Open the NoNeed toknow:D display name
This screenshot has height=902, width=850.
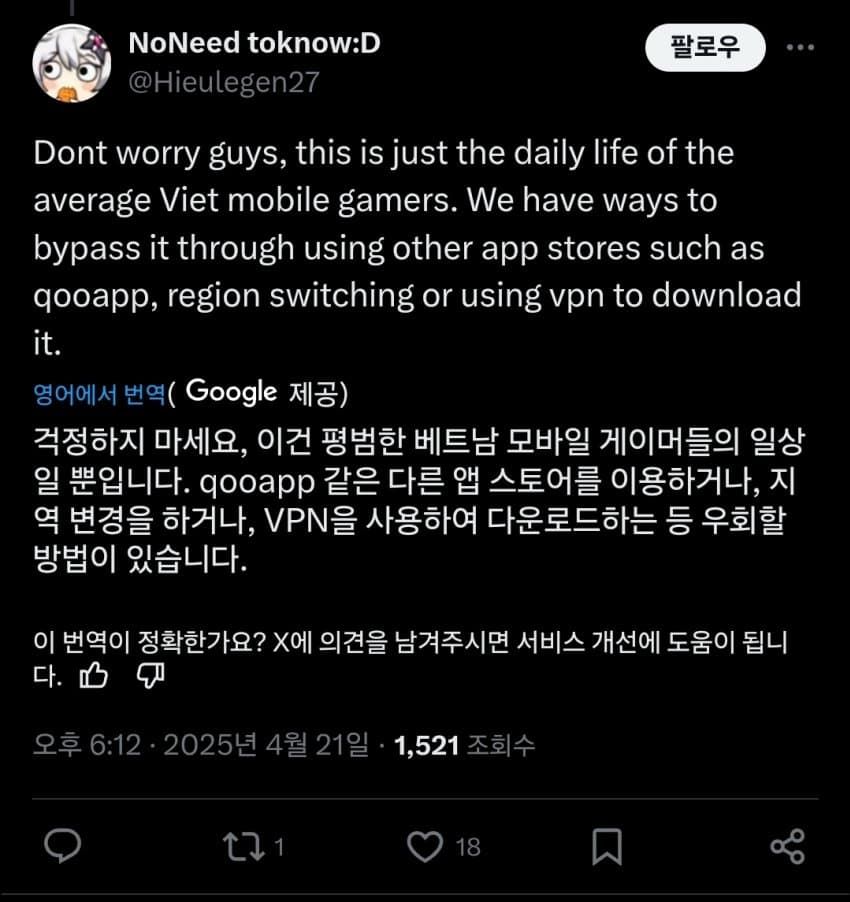(254, 43)
